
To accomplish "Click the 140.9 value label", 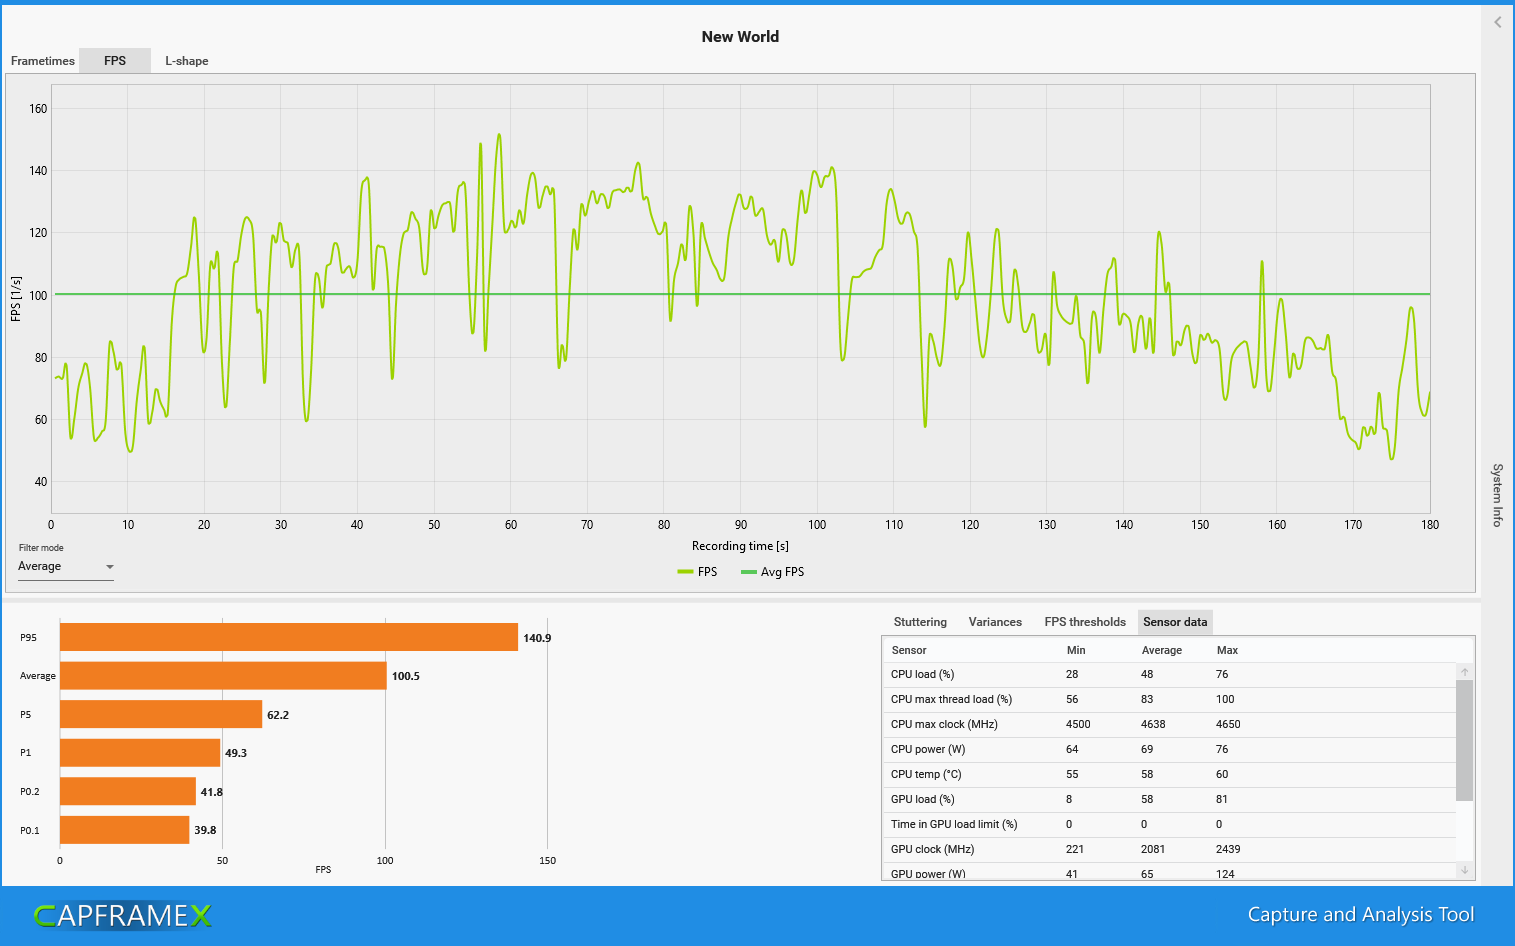I will pyautogui.click(x=537, y=638).
